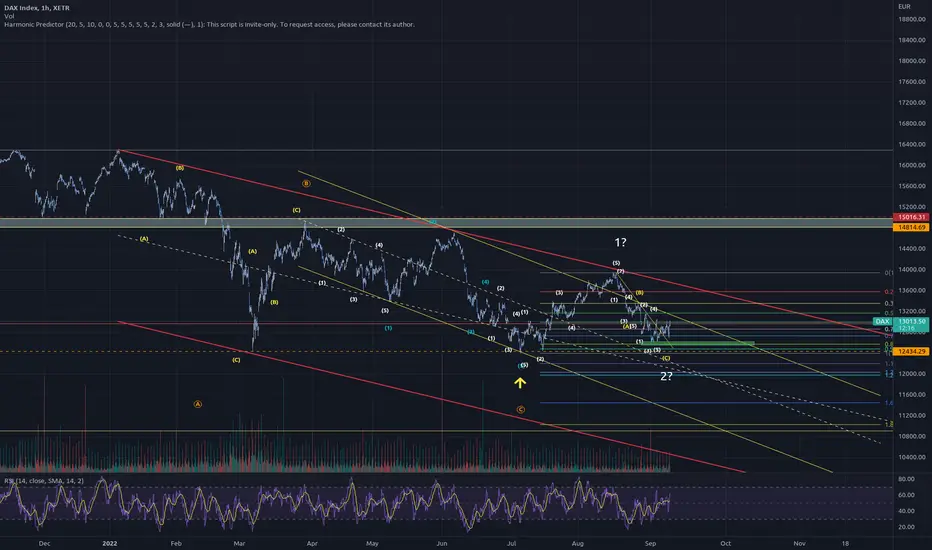Click the May label on time axis
The image size is (932, 550).
tap(372, 543)
